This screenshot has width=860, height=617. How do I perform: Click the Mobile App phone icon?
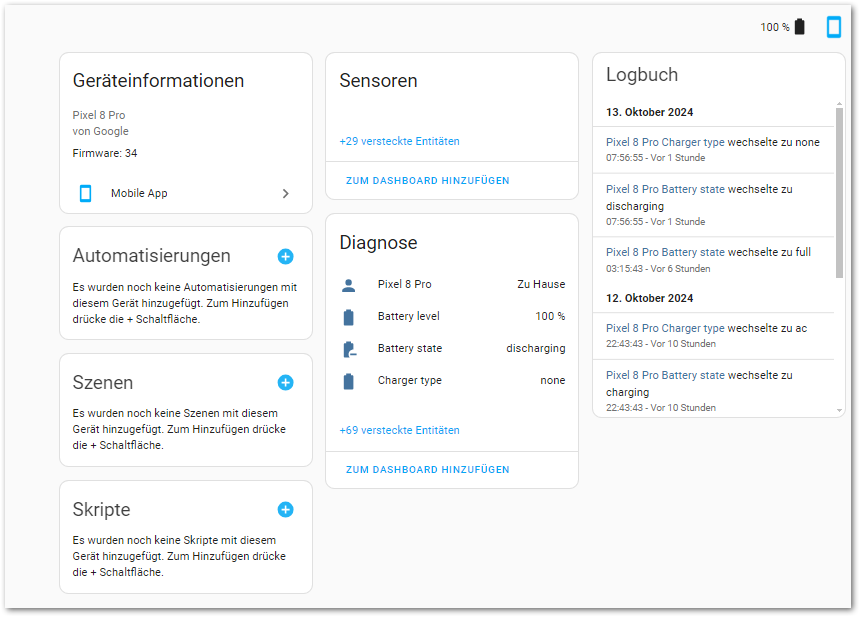pos(86,193)
